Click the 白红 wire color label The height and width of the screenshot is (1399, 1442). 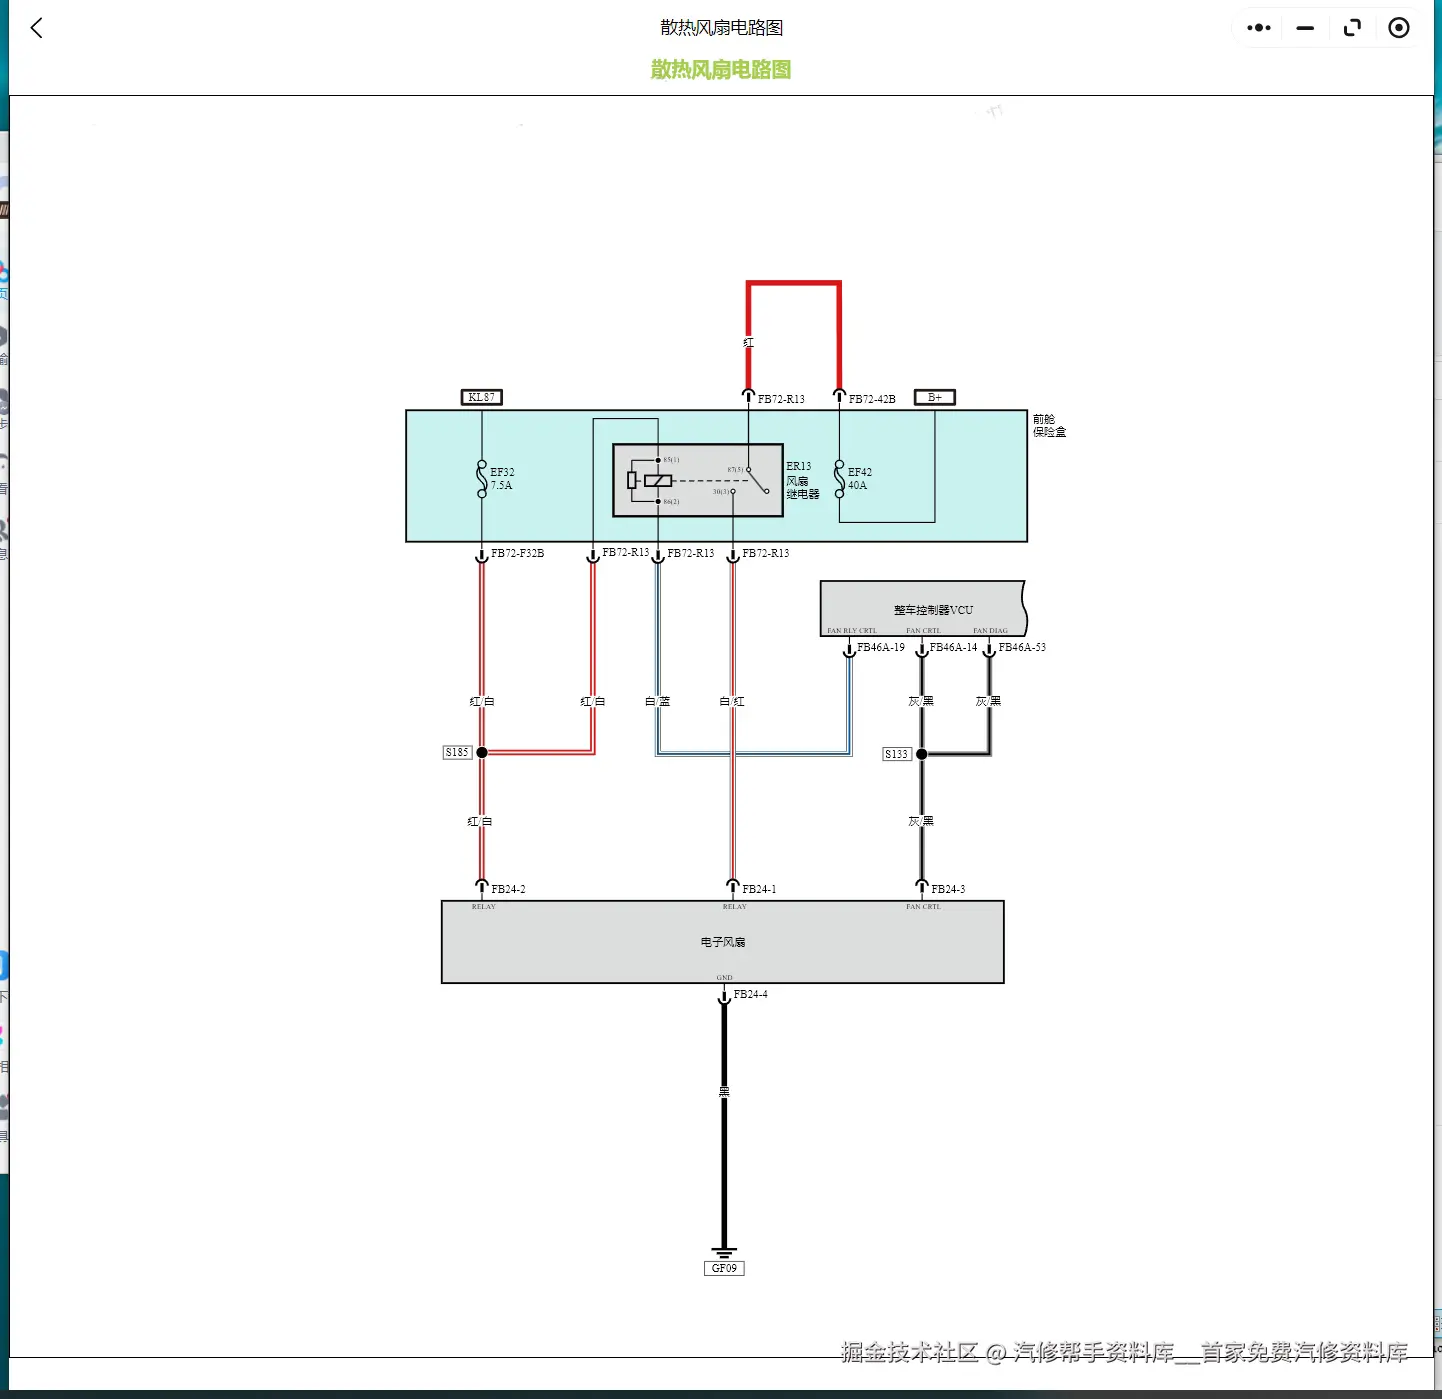click(x=732, y=702)
